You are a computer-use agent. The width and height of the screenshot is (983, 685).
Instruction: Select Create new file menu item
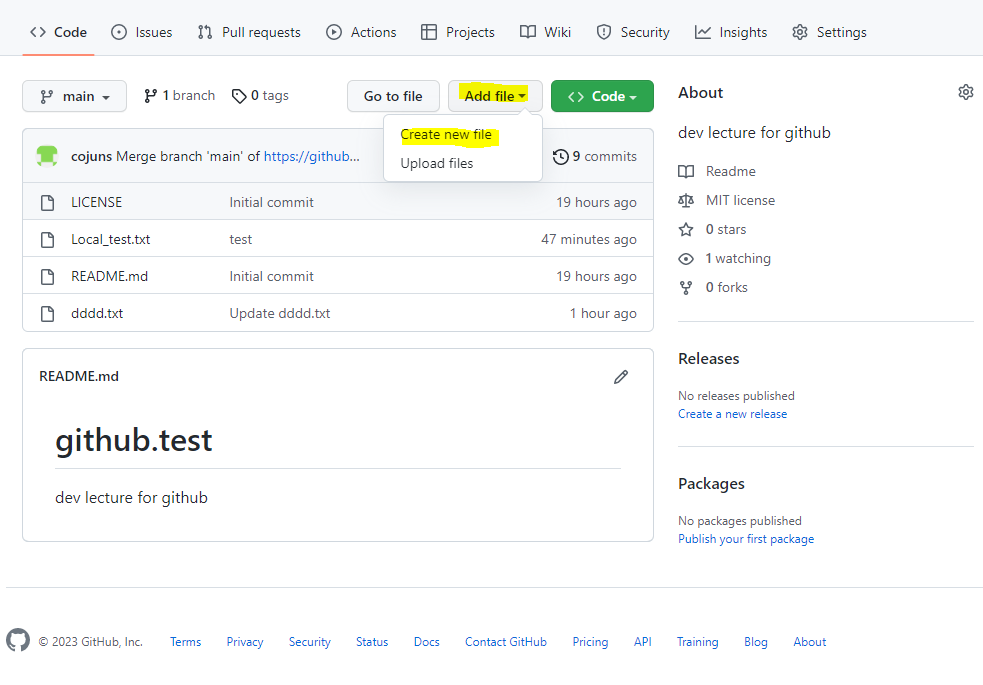(446, 134)
